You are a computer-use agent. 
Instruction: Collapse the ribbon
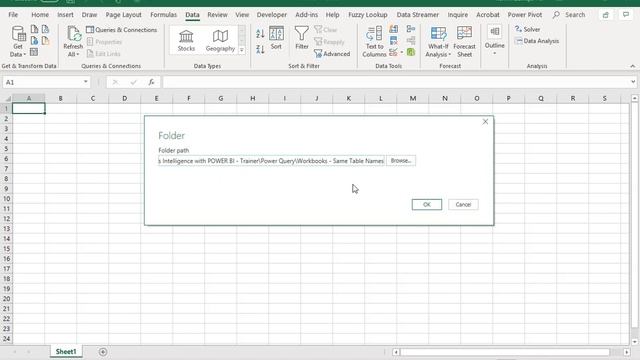(633, 66)
